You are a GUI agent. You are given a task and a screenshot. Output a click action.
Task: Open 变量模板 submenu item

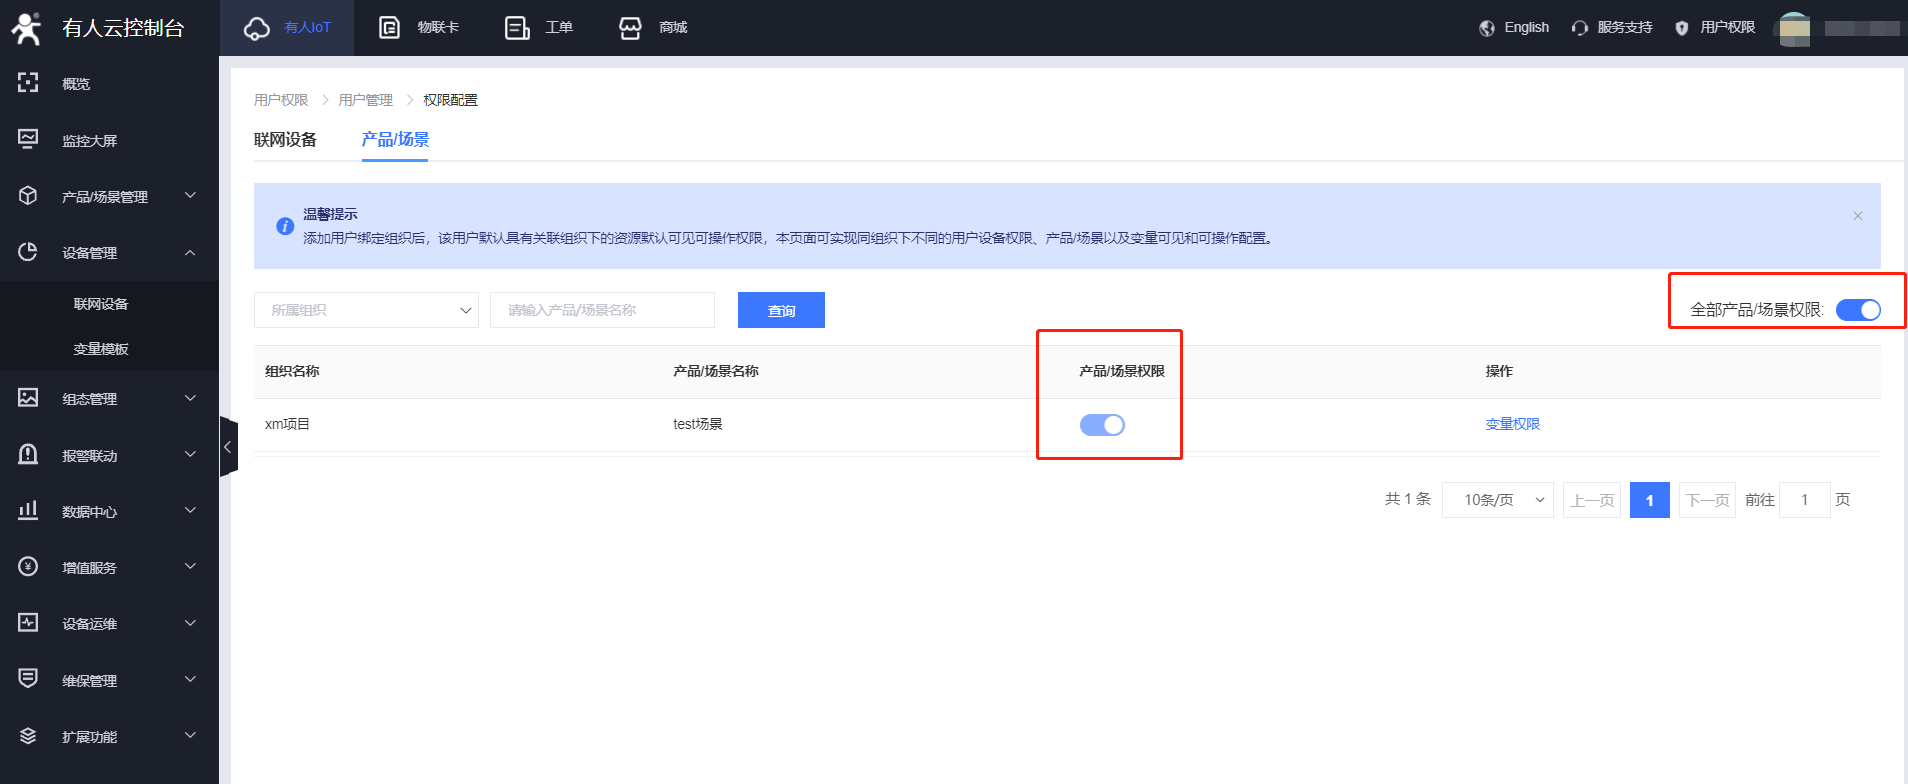tap(101, 349)
